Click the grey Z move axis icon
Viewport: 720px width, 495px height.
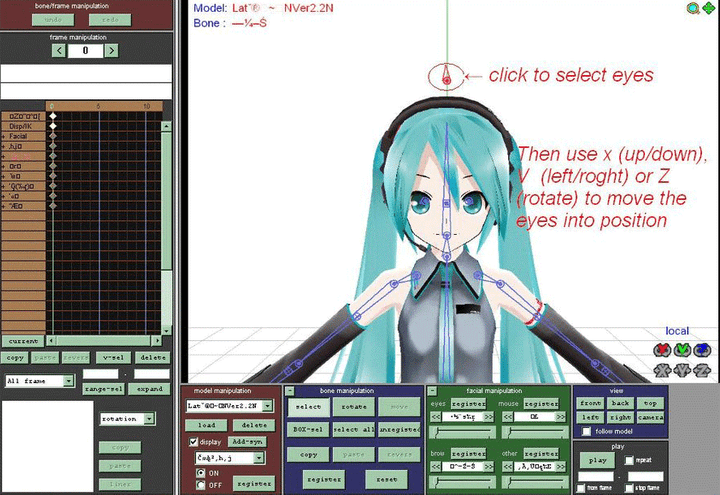702,370
